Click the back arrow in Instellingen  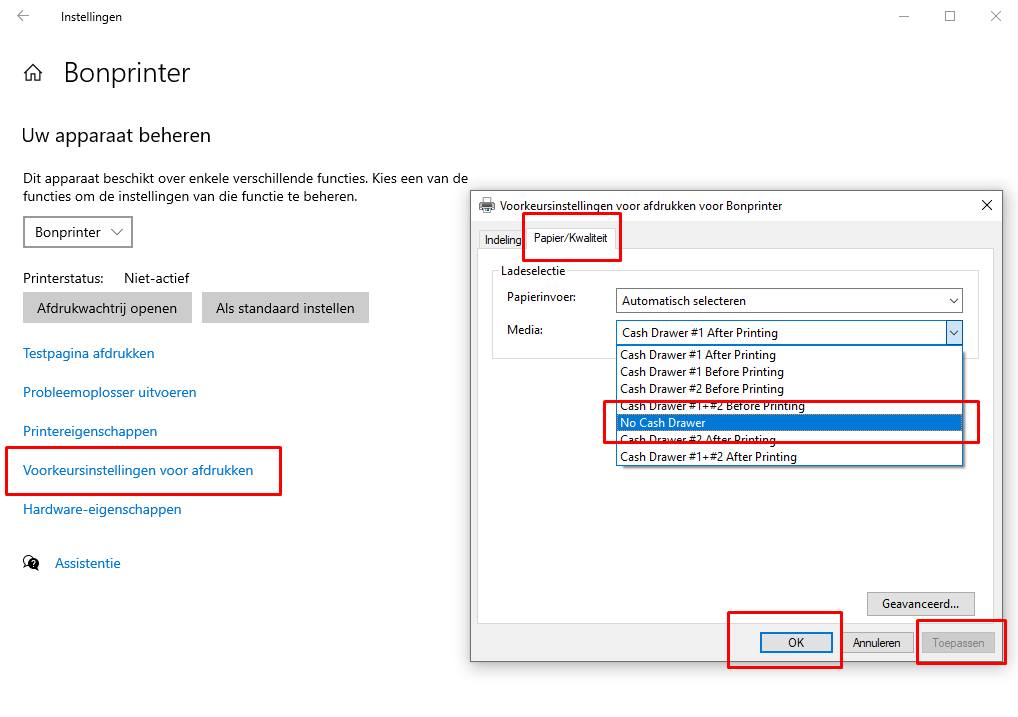pos(23,16)
